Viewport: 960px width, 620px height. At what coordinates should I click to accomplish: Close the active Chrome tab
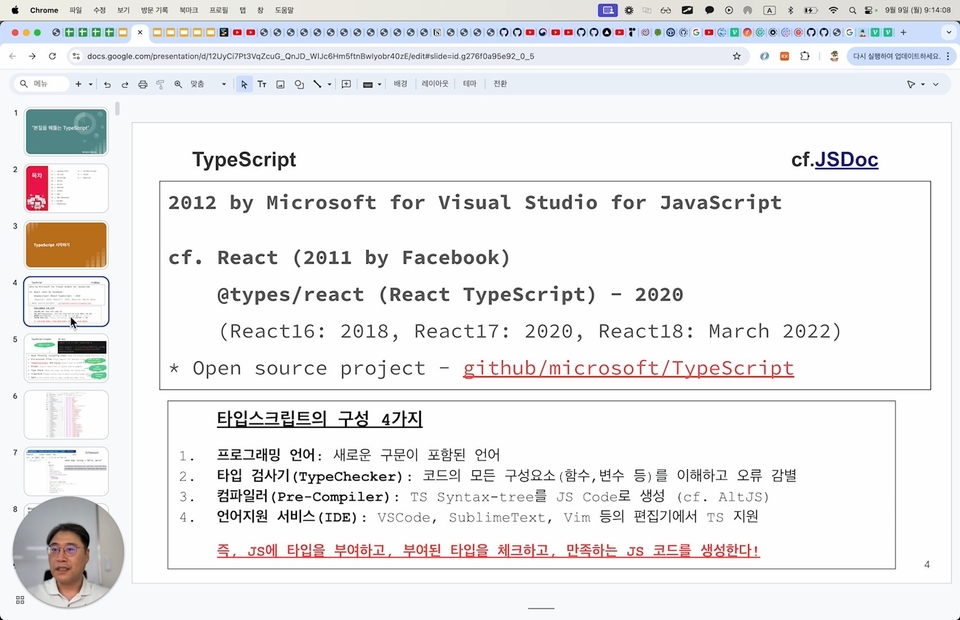click(140, 32)
